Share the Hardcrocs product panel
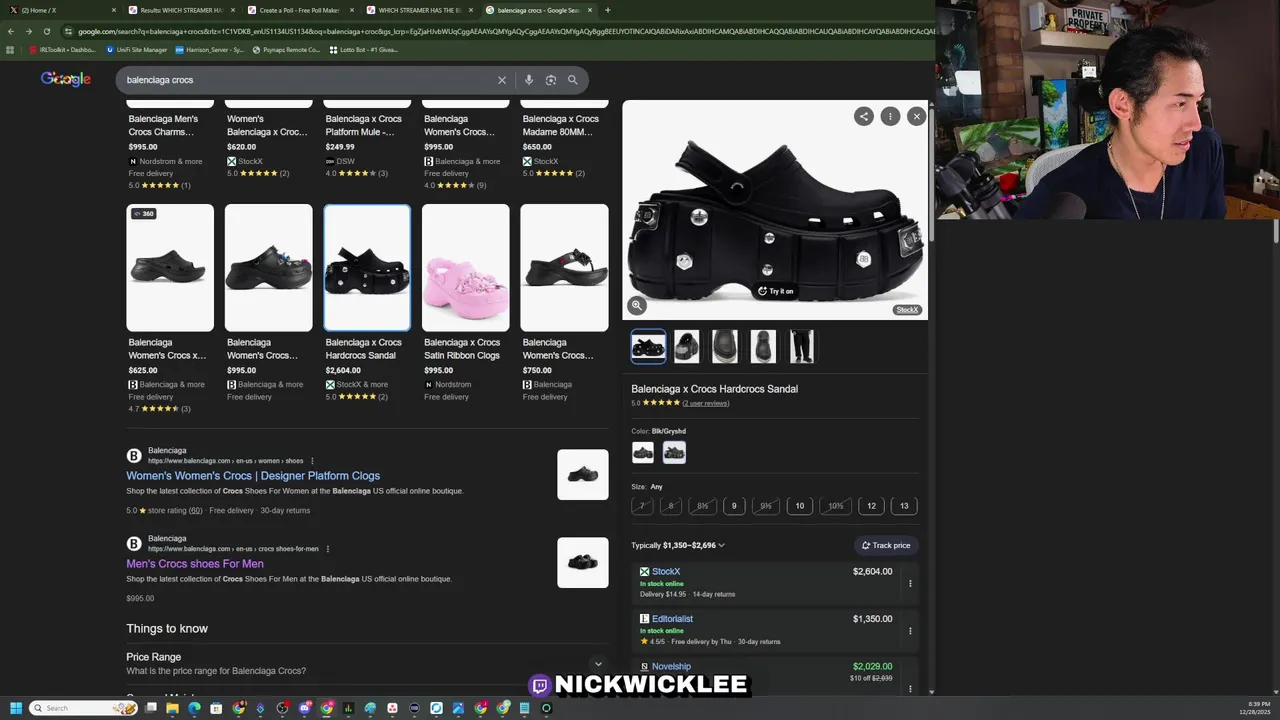Image resolution: width=1280 pixels, height=720 pixels. pyautogui.click(x=864, y=116)
